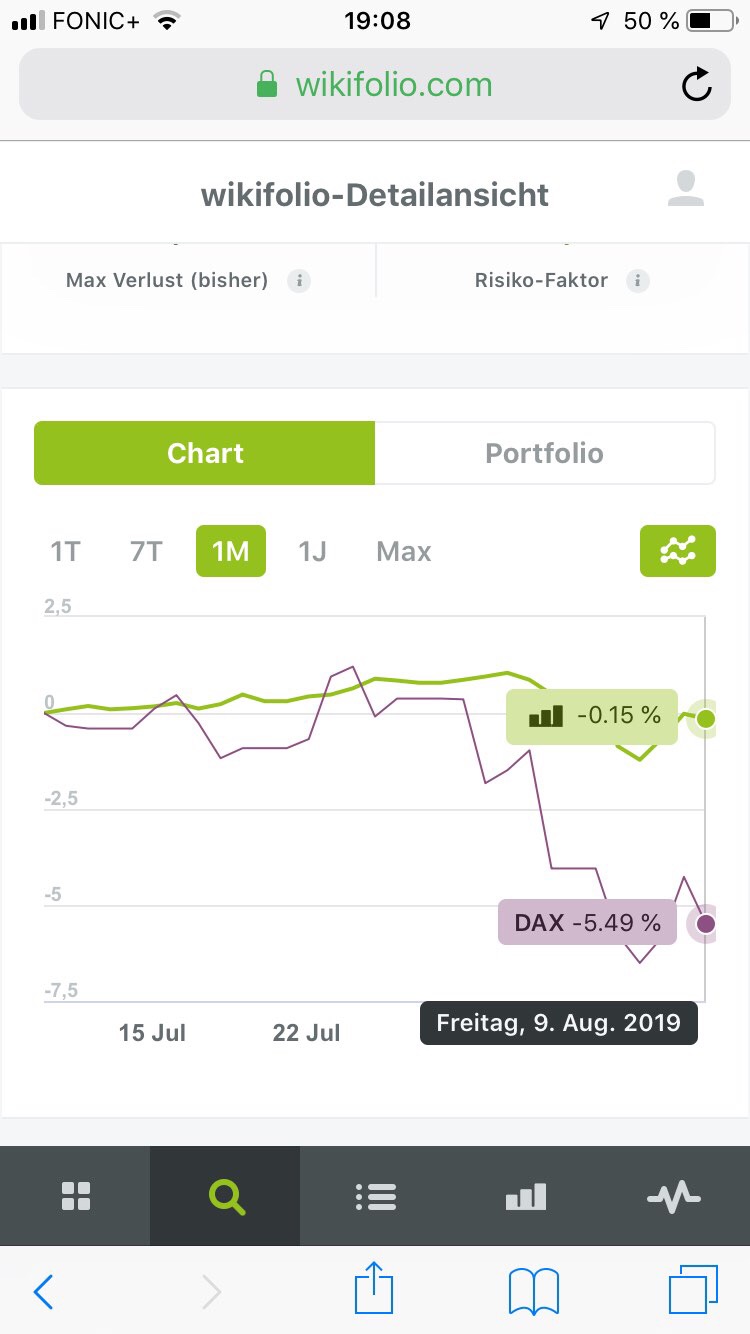Select the 1J time range
The image size is (750, 1334).
[x=312, y=551]
